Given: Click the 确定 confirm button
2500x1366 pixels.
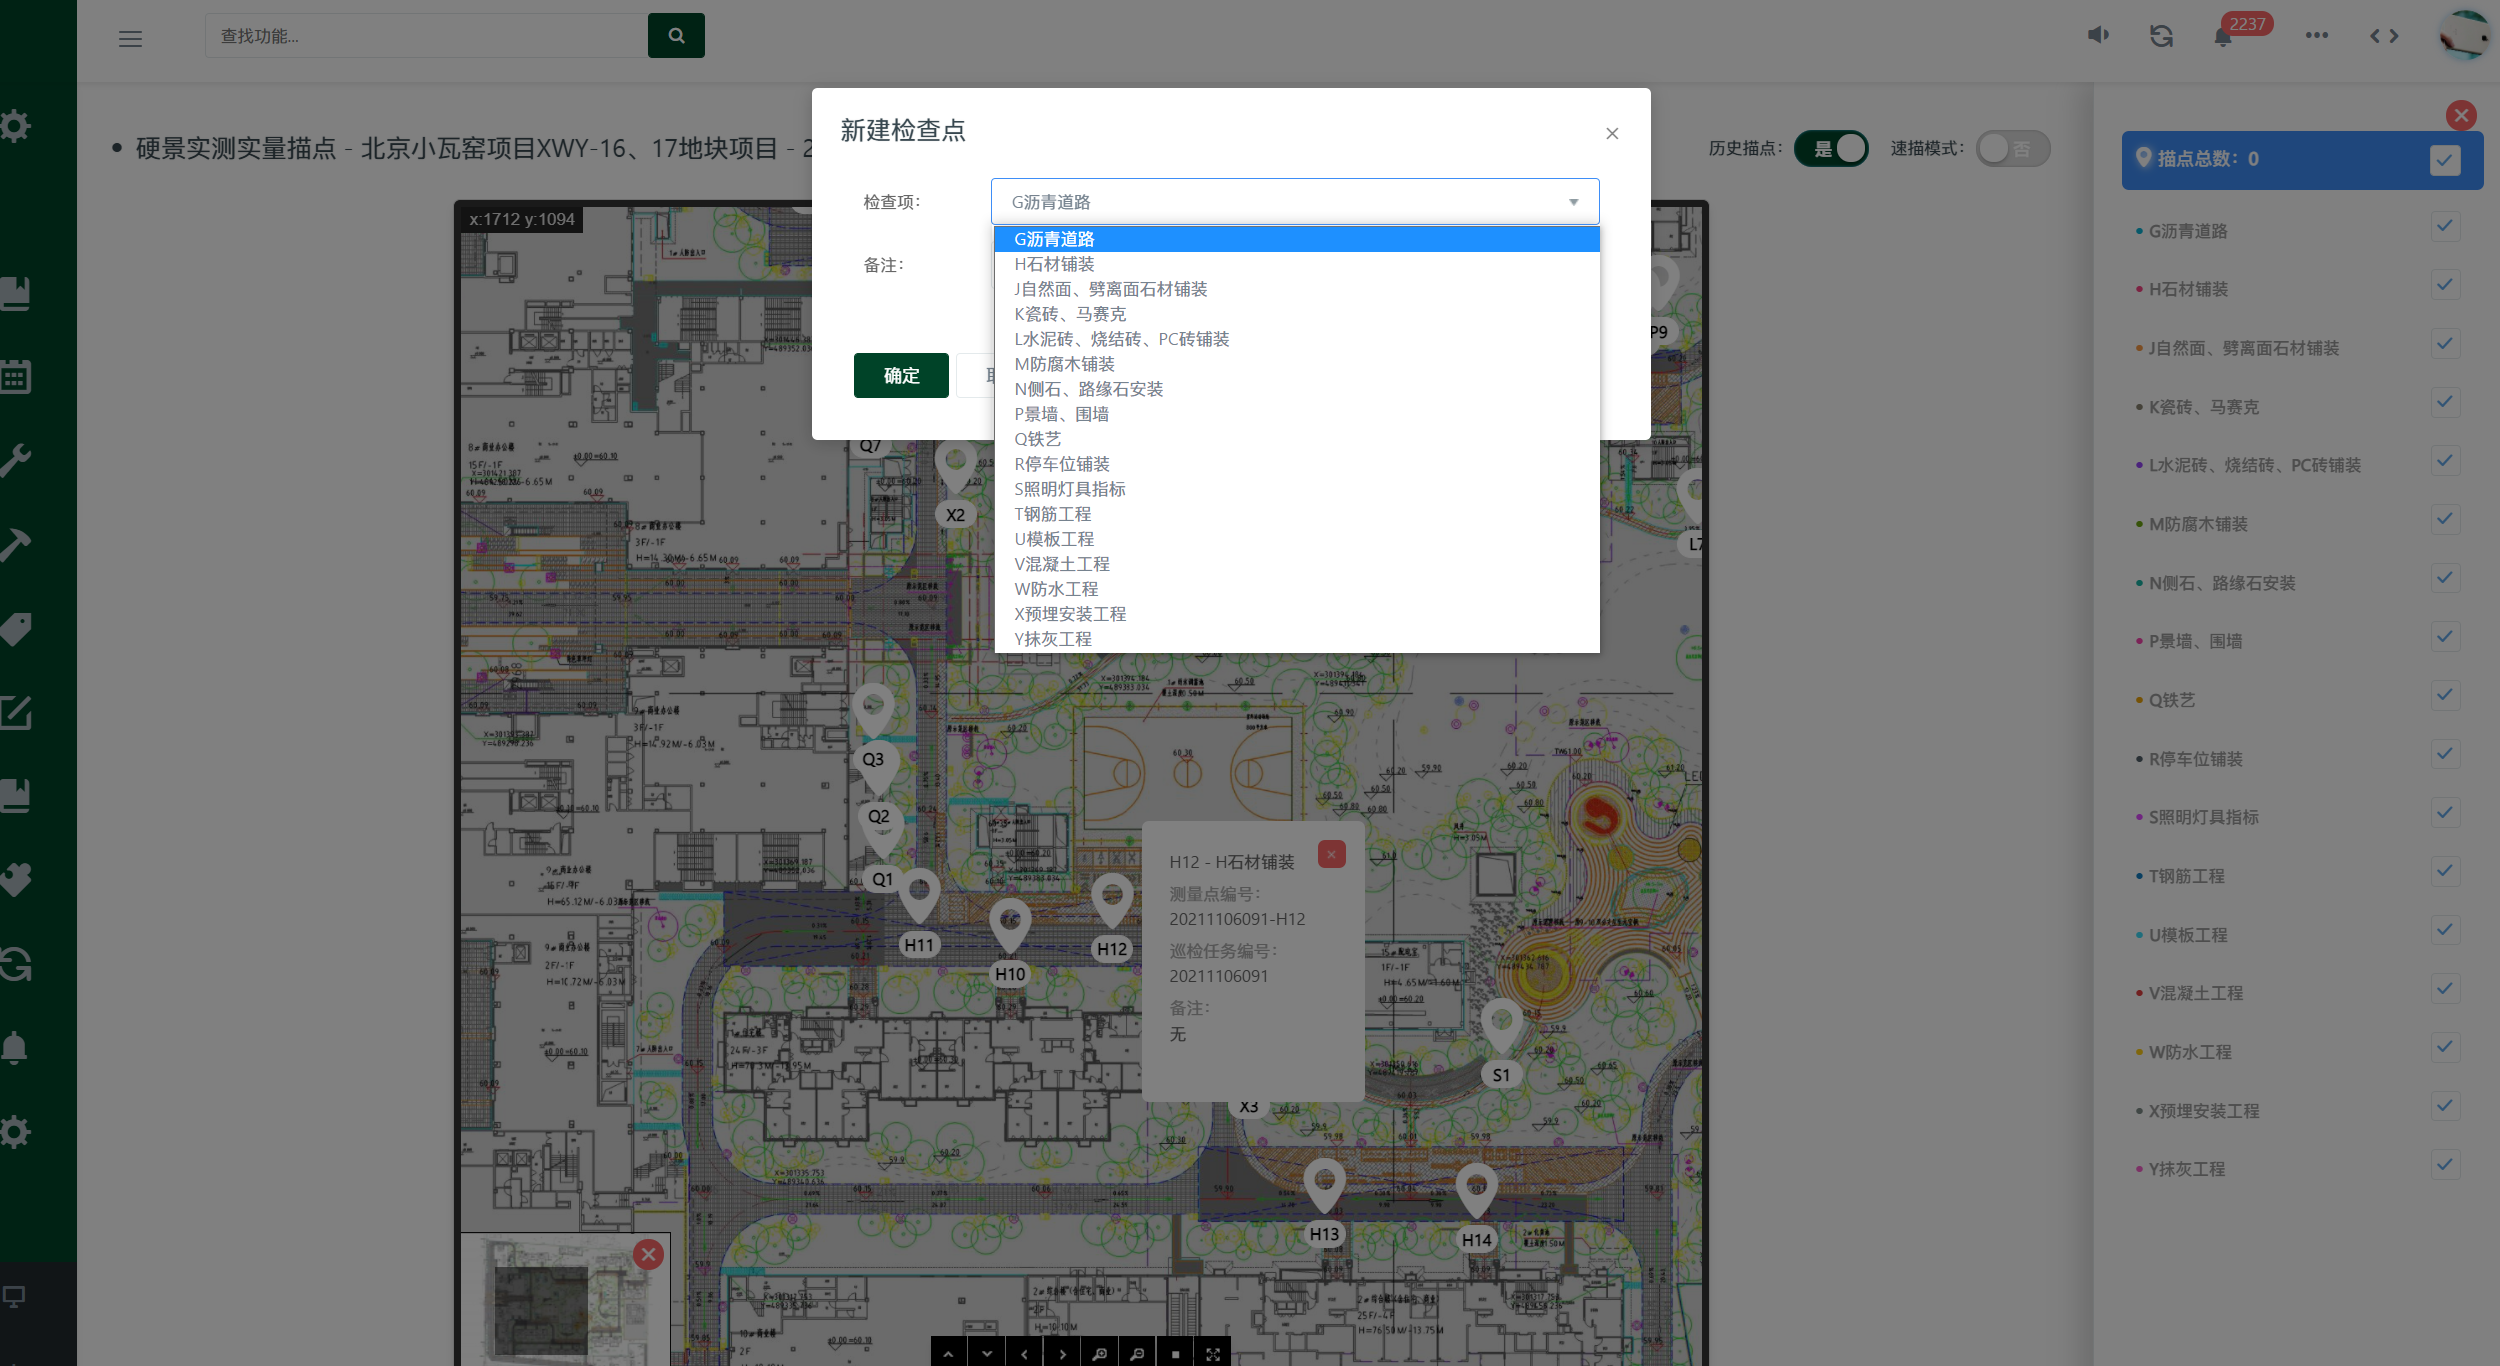Looking at the screenshot, I should tap(901, 376).
